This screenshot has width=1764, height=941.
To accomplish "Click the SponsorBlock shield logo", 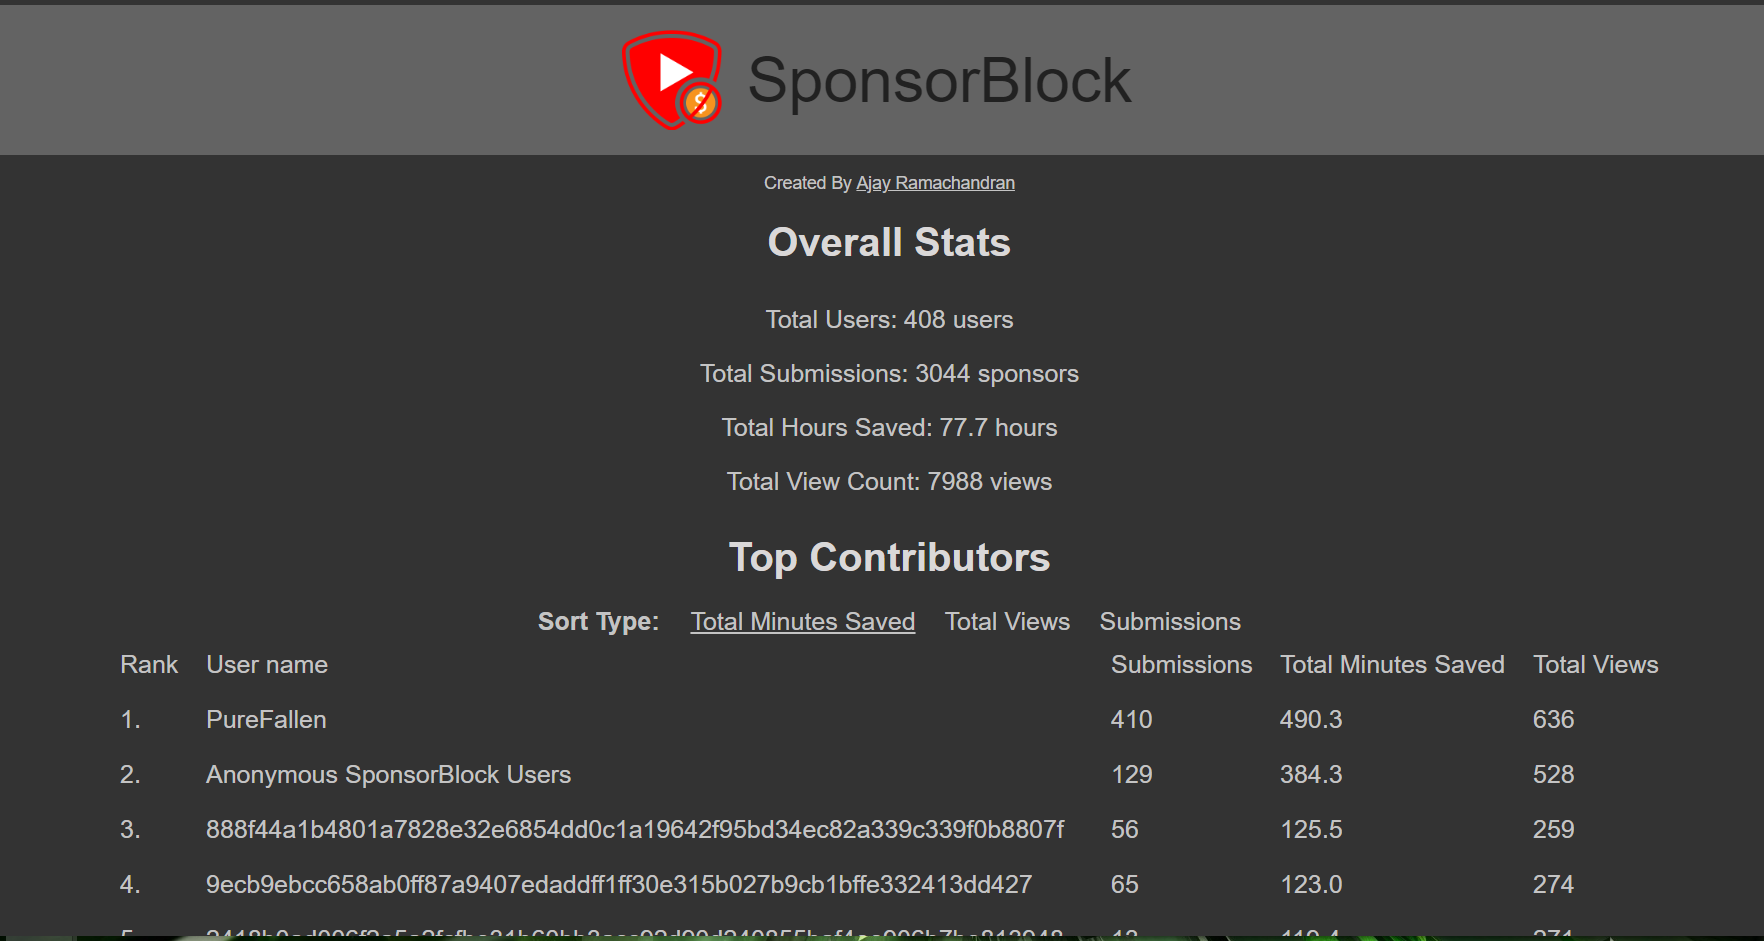I will [672, 80].
